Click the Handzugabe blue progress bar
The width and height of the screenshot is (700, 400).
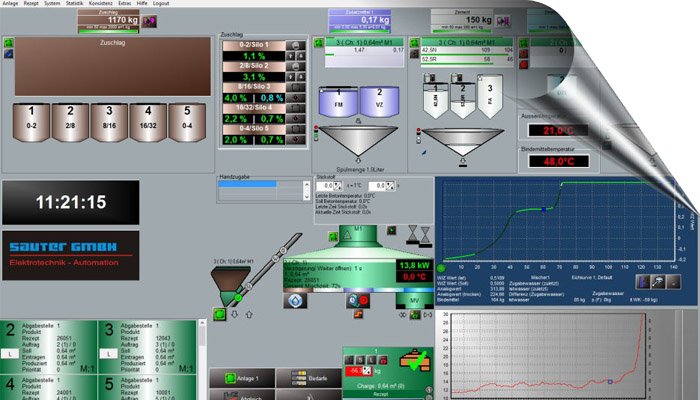point(245,186)
